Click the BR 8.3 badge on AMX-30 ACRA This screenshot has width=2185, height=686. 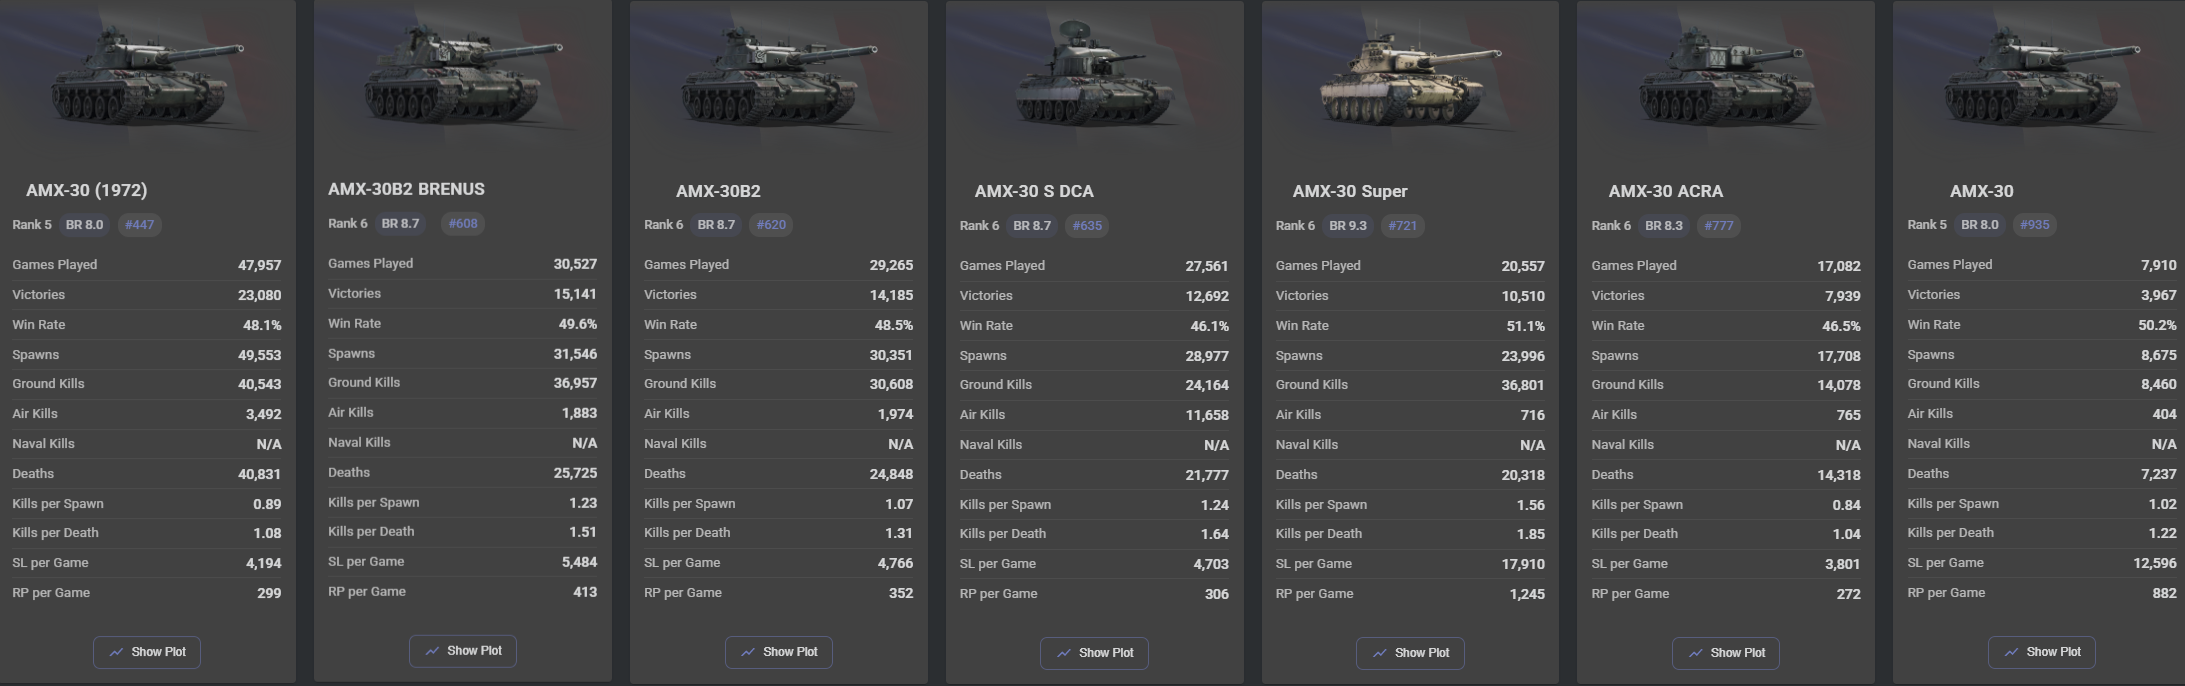coord(1664,226)
